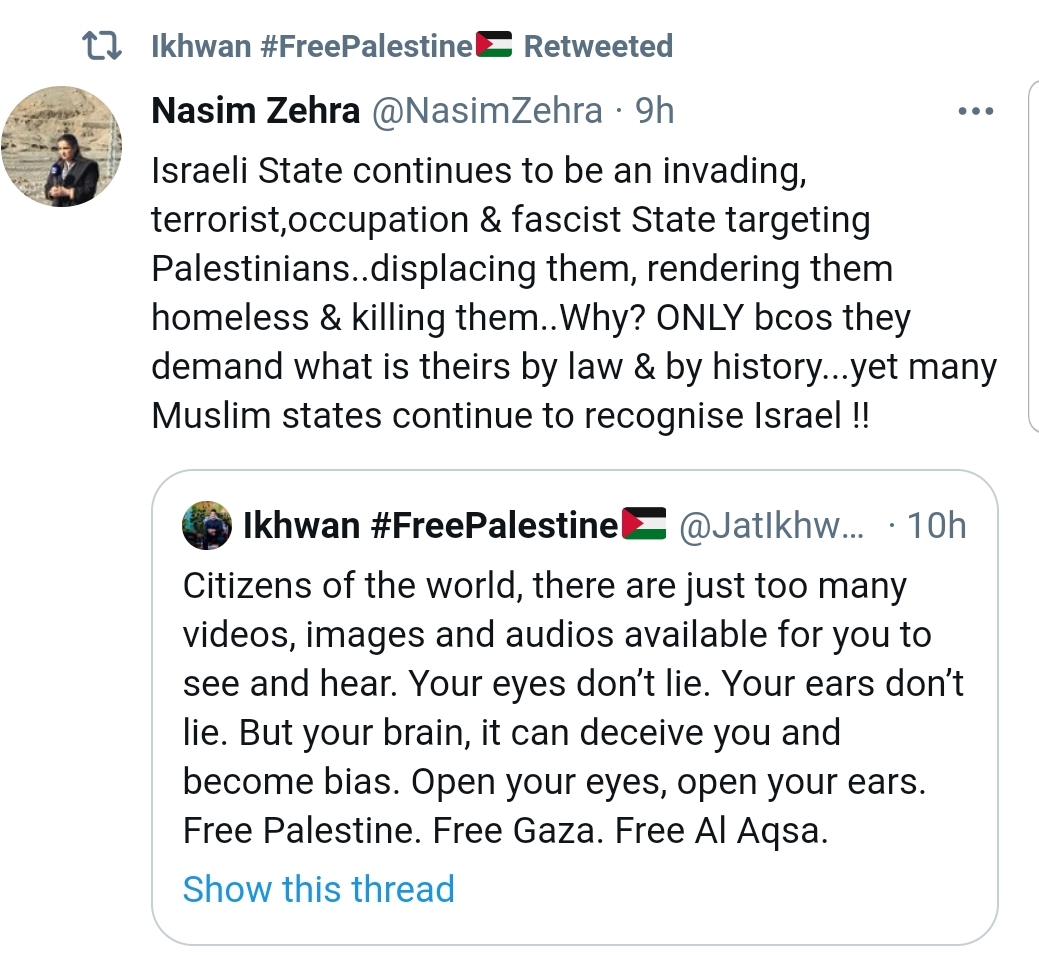Click quoted line starting "Citizens of the world"
Image resolution: width=1039 pixels, height=955 pixels.
544,585
